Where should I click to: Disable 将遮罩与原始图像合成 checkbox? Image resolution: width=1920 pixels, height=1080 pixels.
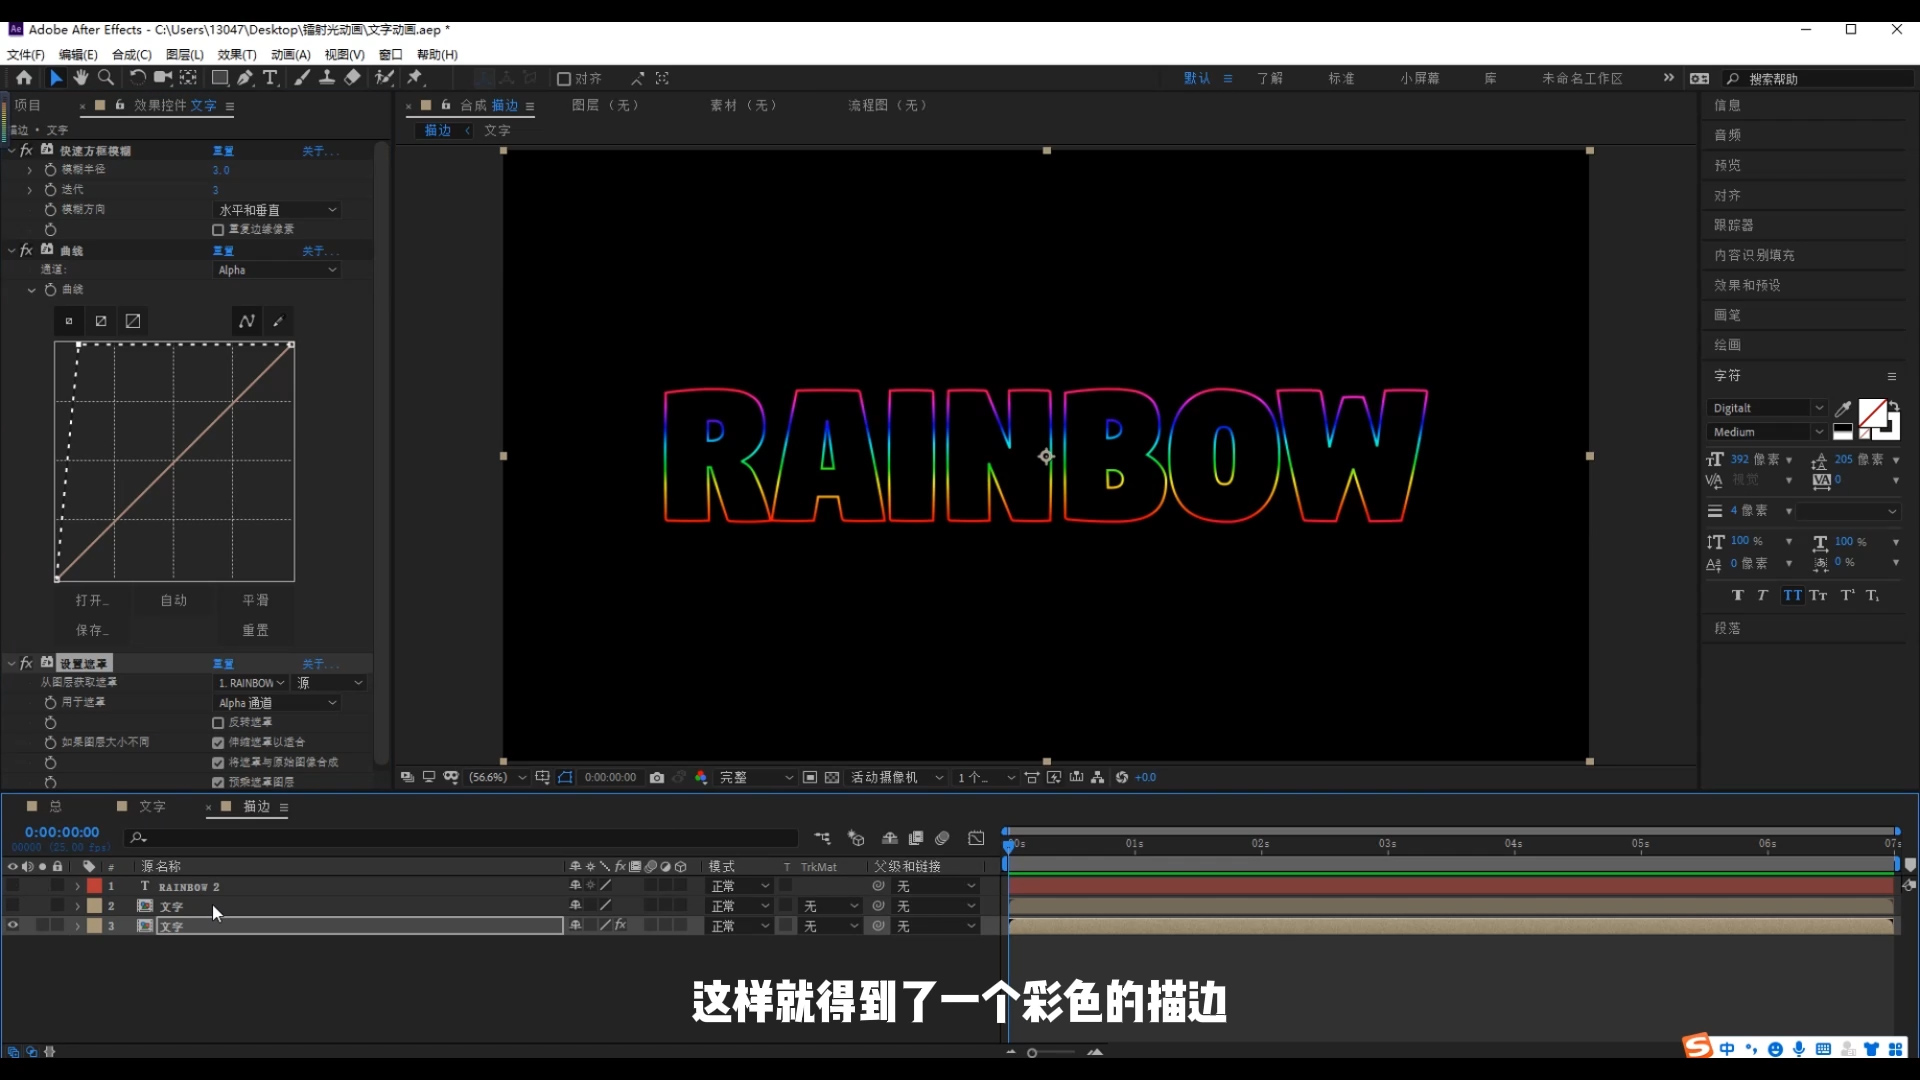click(x=218, y=762)
